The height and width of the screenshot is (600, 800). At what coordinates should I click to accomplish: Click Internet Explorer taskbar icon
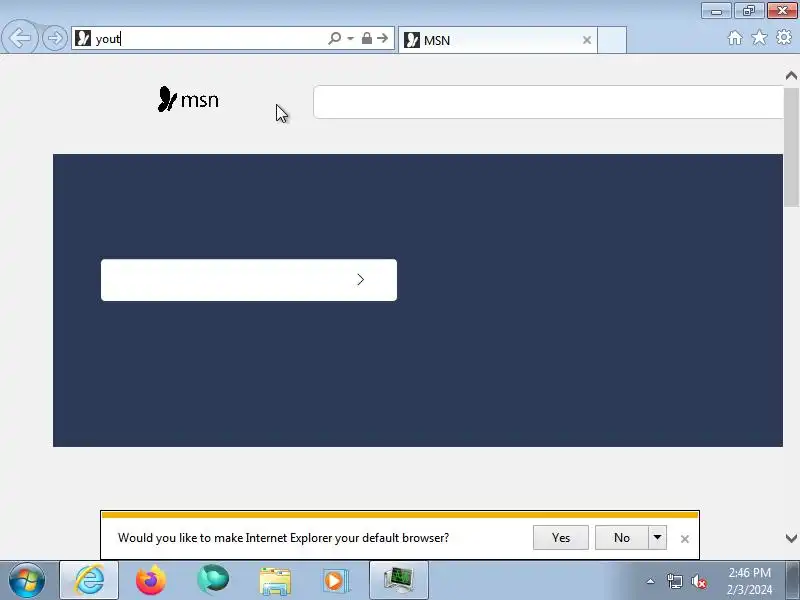[x=89, y=580]
